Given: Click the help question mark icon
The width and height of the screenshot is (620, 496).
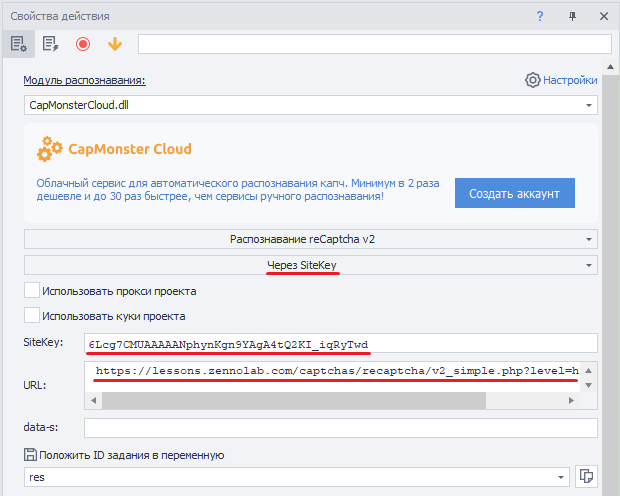Looking at the screenshot, I should (x=540, y=16).
